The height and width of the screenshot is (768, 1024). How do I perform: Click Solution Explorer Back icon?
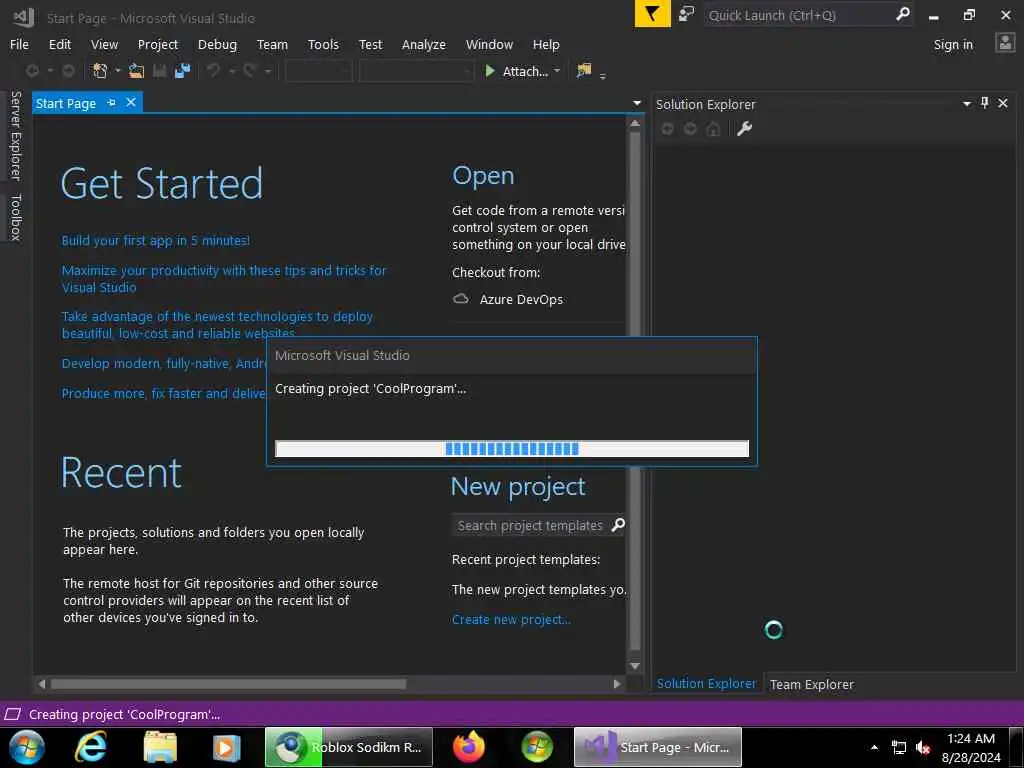(667, 129)
